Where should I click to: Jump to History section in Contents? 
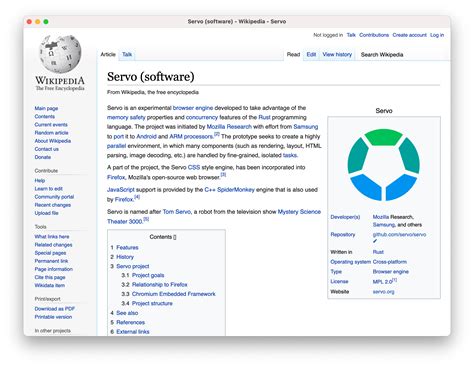(125, 257)
